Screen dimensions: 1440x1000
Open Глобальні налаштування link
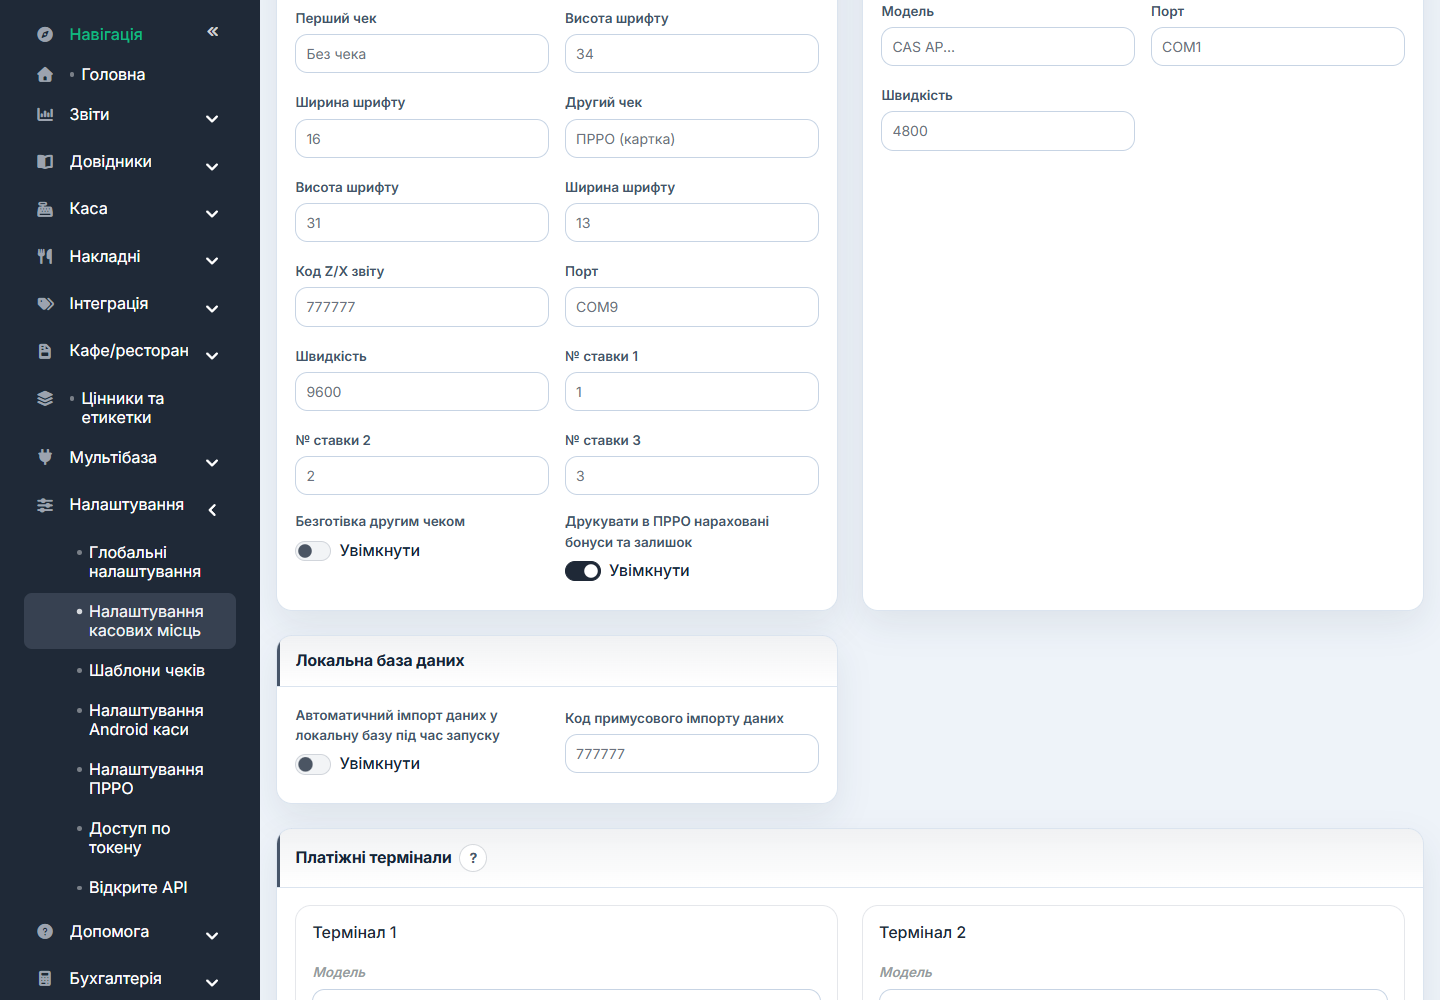[x=145, y=562]
